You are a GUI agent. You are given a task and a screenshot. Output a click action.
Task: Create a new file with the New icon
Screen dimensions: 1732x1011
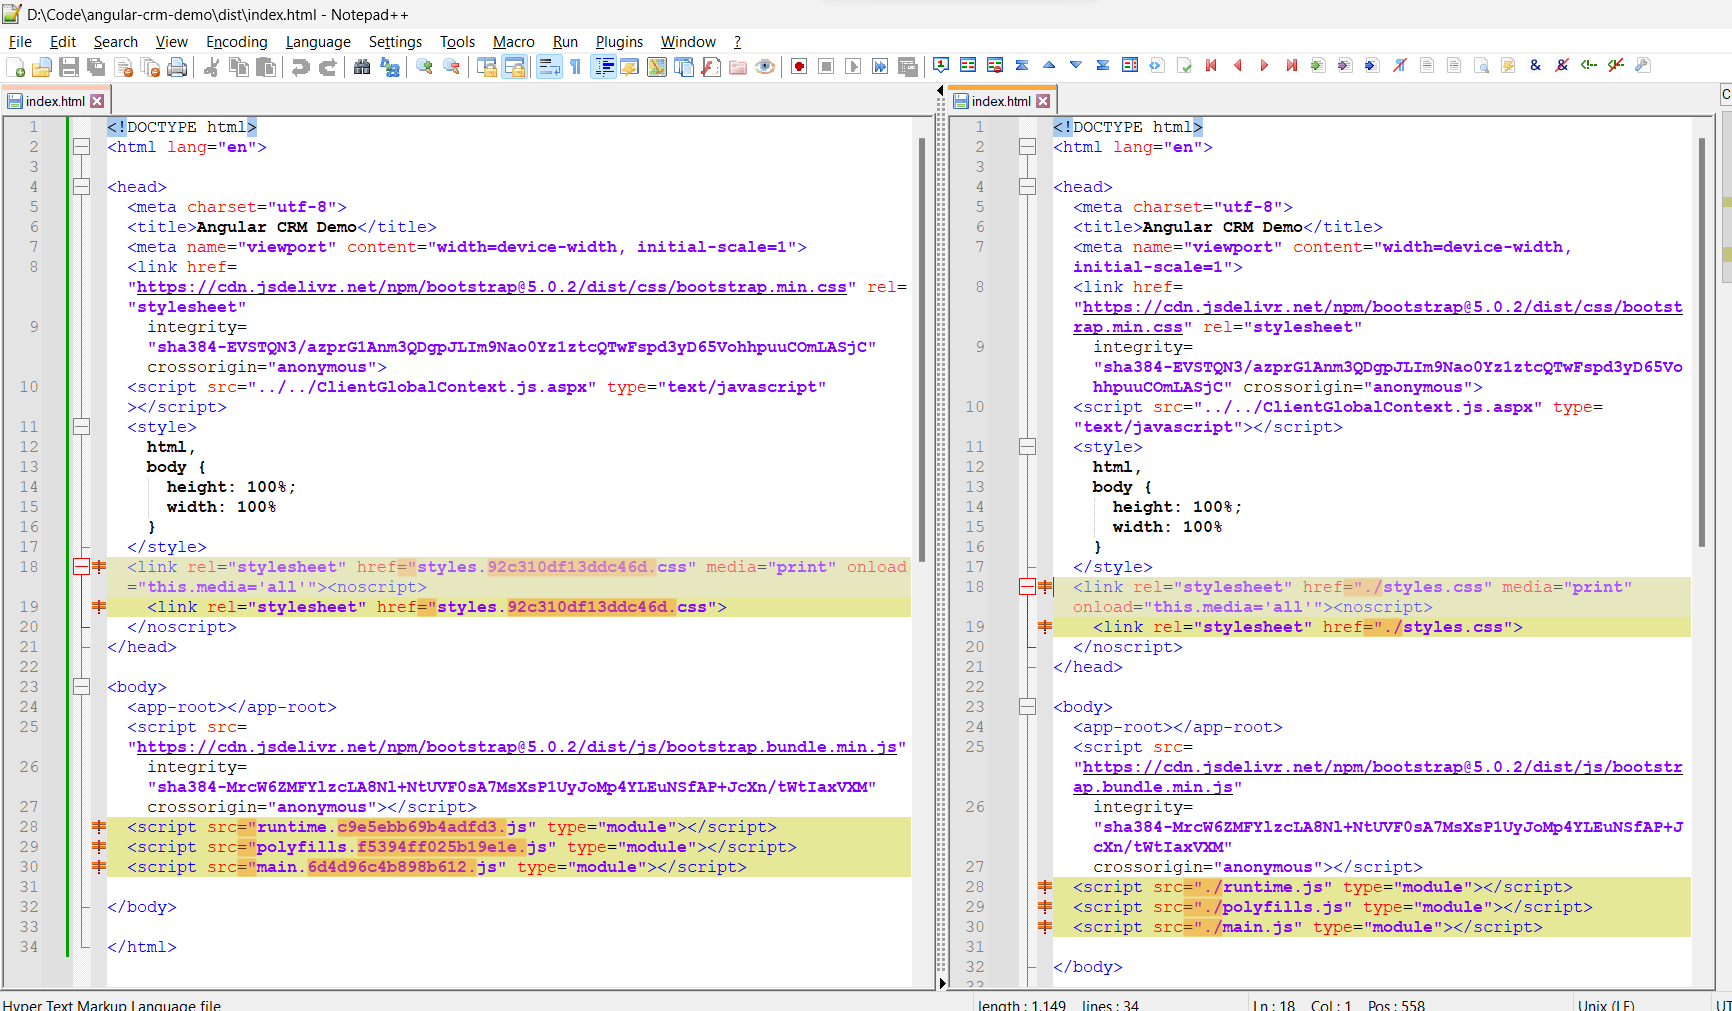(x=16, y=67)
